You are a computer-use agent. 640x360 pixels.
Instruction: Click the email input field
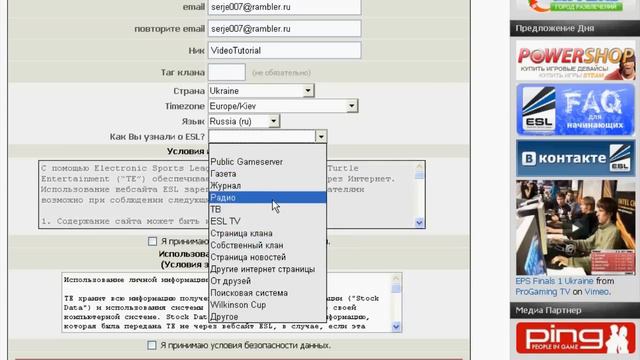pos(284,7)
